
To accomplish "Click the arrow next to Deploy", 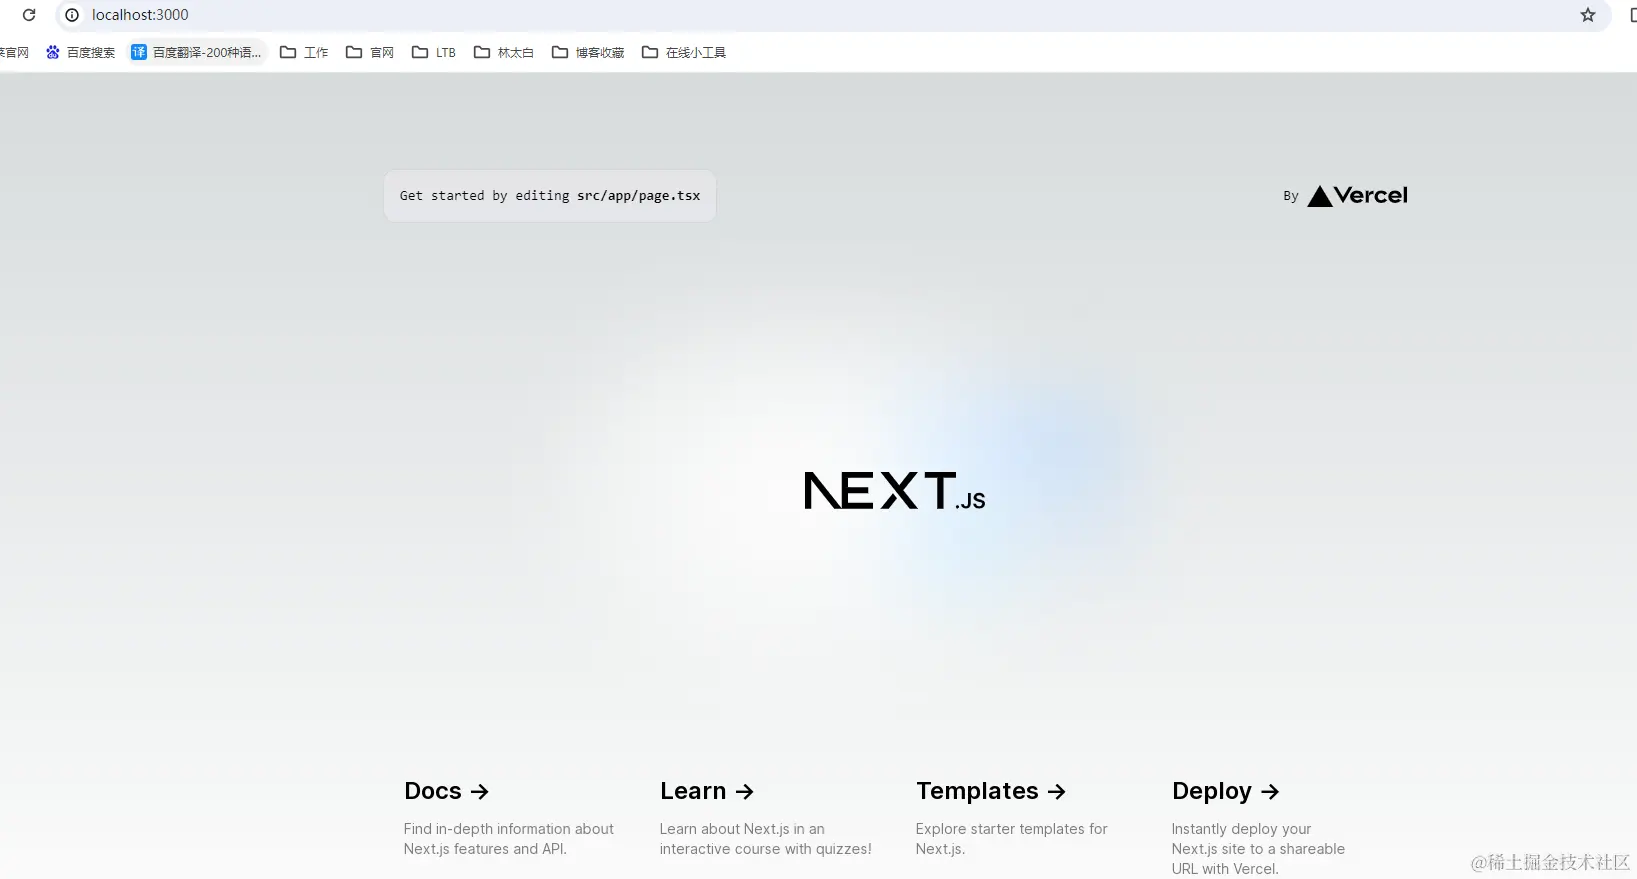I will [1270, 792].
